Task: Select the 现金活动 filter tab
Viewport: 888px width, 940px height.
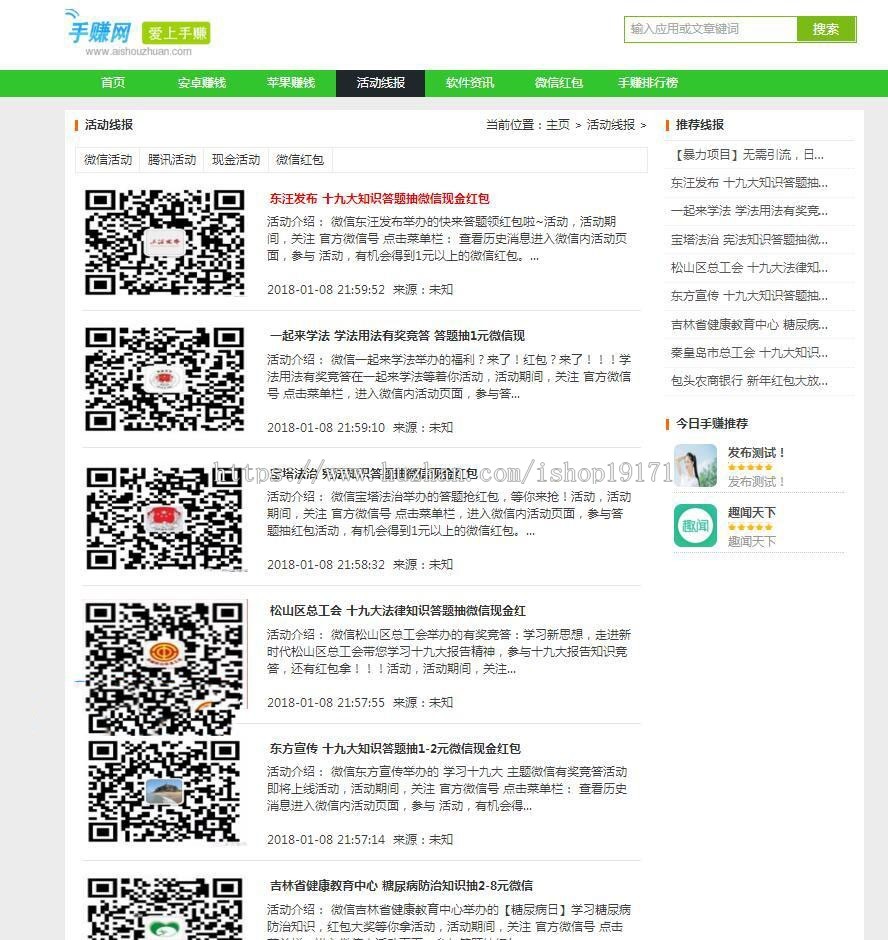Action: pyautogui.click(x=235, y=159)
